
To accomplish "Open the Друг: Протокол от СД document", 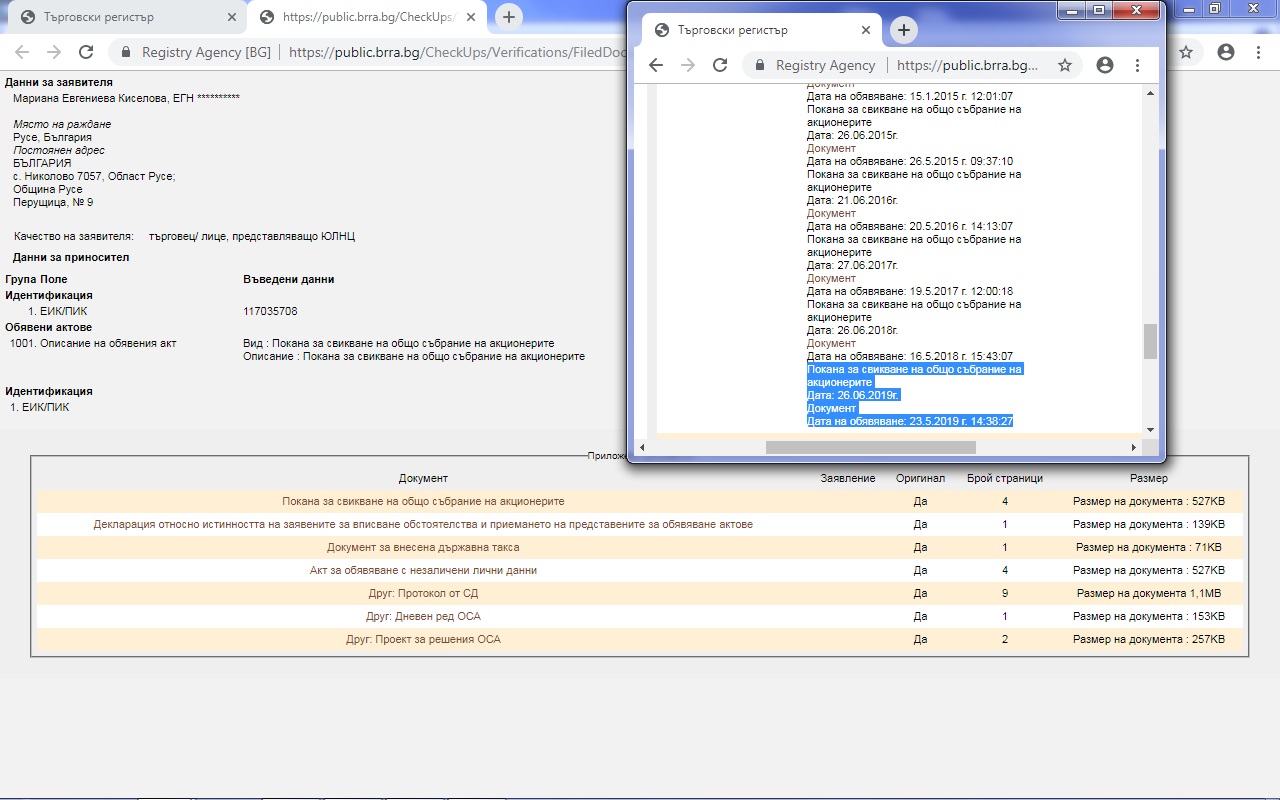I will pos(423,593).
